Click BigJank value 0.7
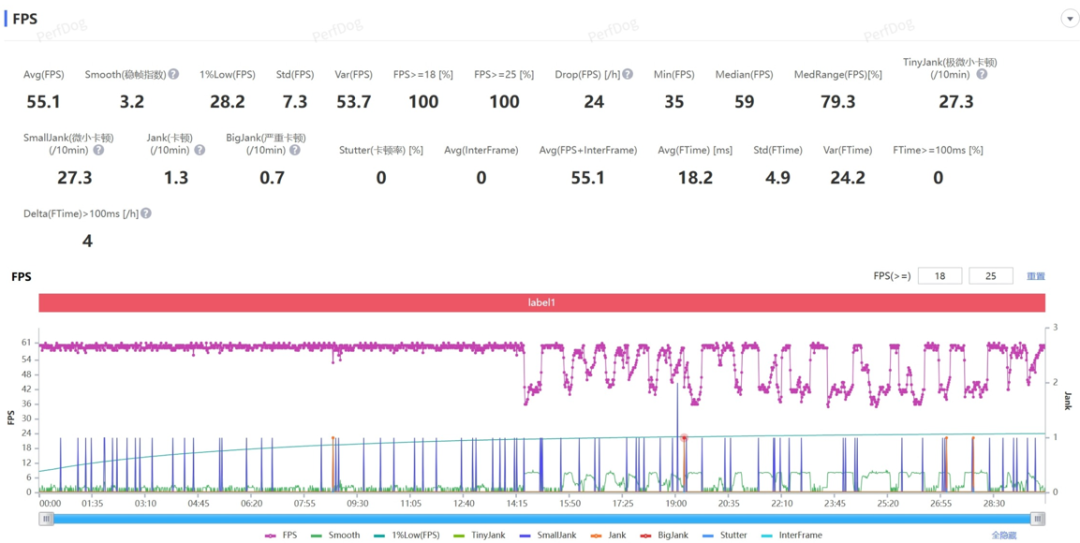Image resolution: width=1080 pixels, height=543 pixels. pos(273,178)
